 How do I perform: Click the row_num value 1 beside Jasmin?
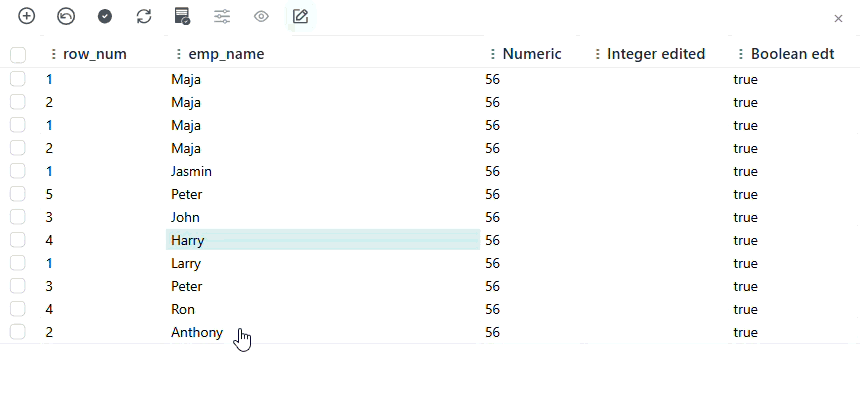pyautogui.click(x=49, y=171)
